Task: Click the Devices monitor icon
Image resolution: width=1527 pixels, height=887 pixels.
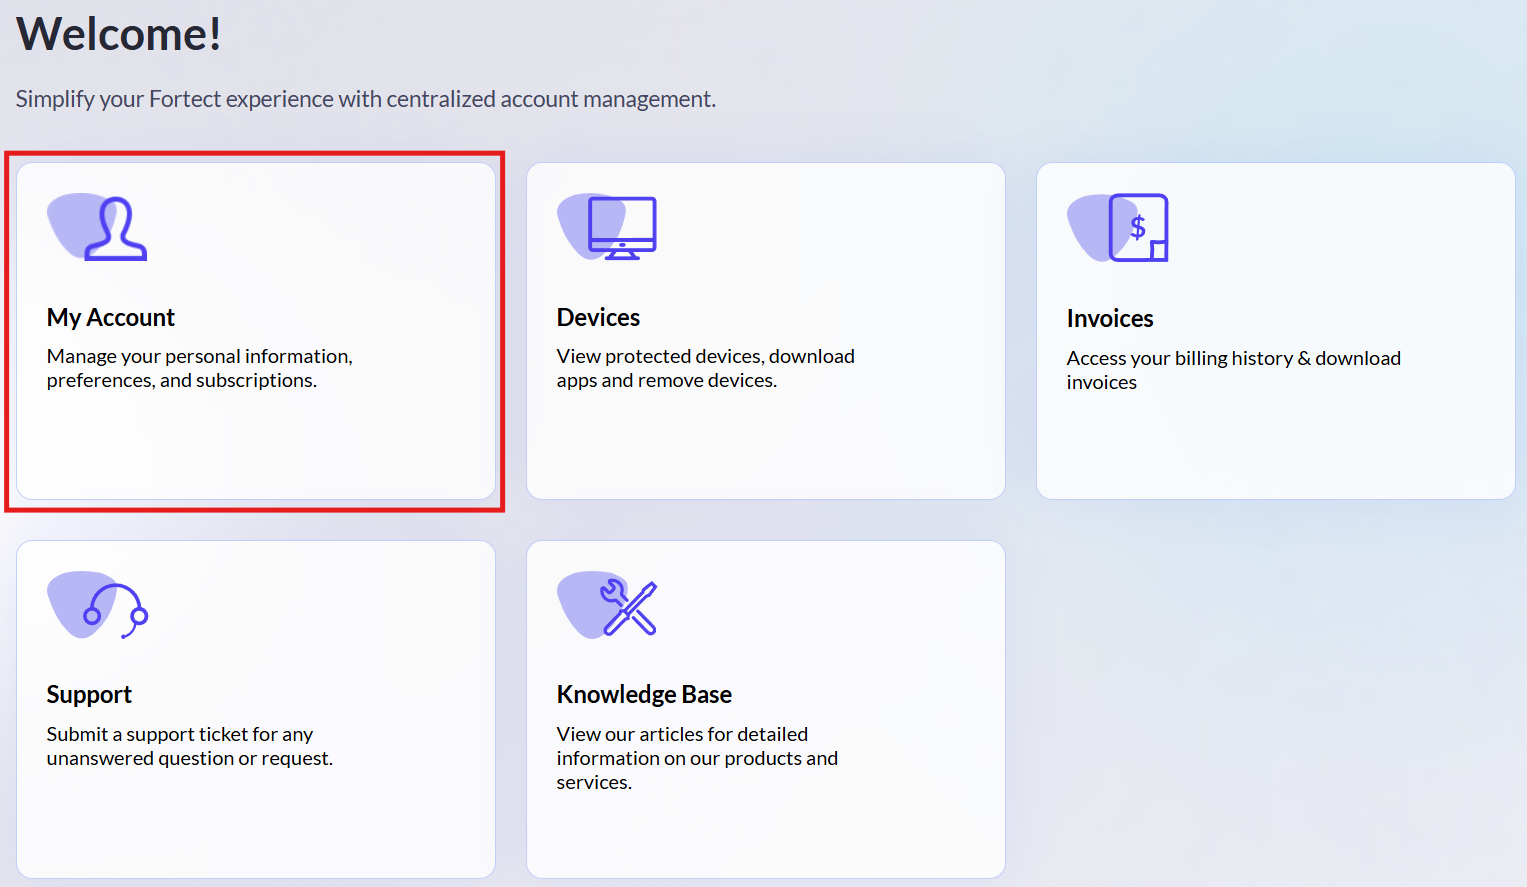Action: pos(607,227)
